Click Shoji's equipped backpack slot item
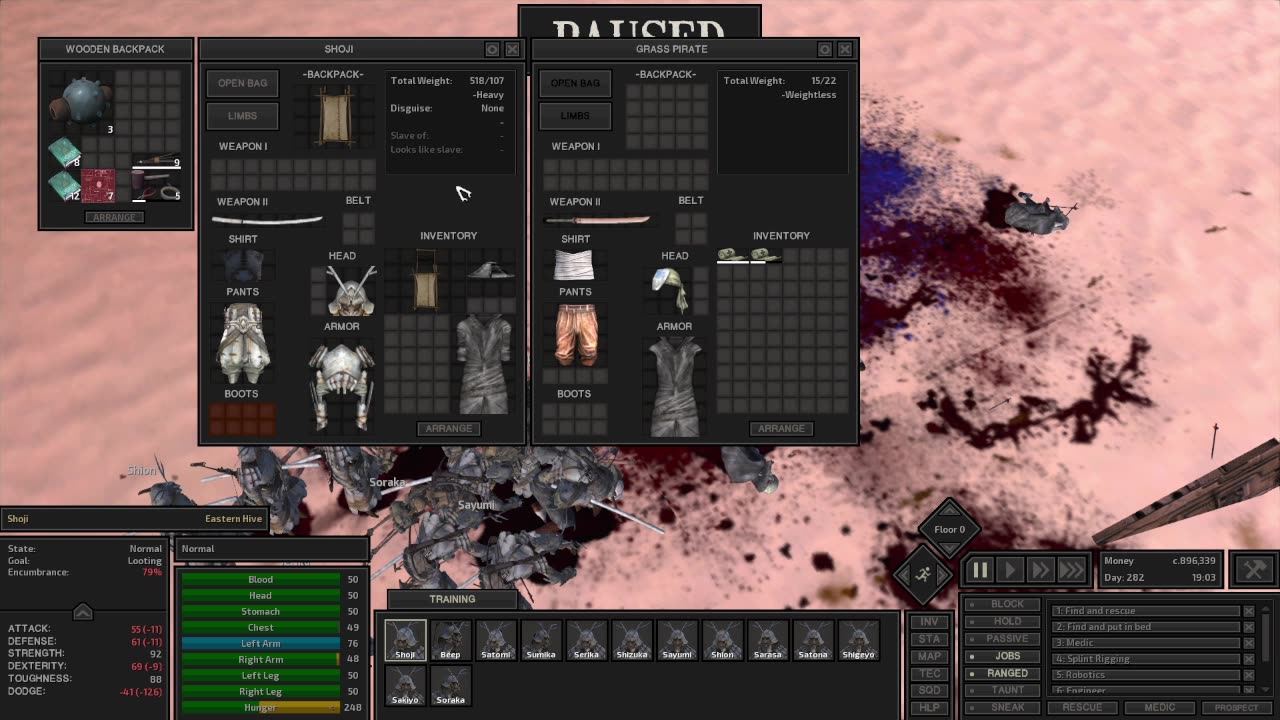Screen dimensions: 1280x720 335,116
